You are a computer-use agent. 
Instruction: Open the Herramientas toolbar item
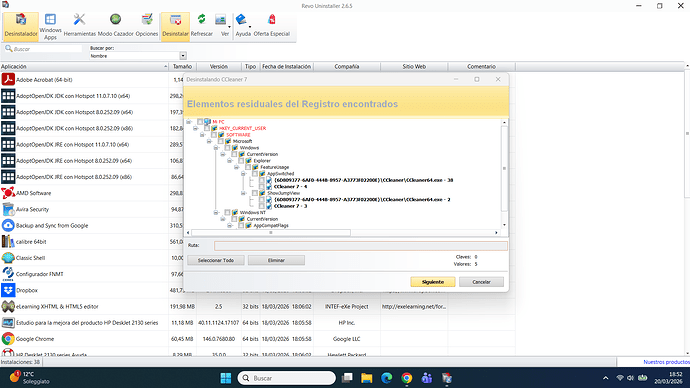79,26
